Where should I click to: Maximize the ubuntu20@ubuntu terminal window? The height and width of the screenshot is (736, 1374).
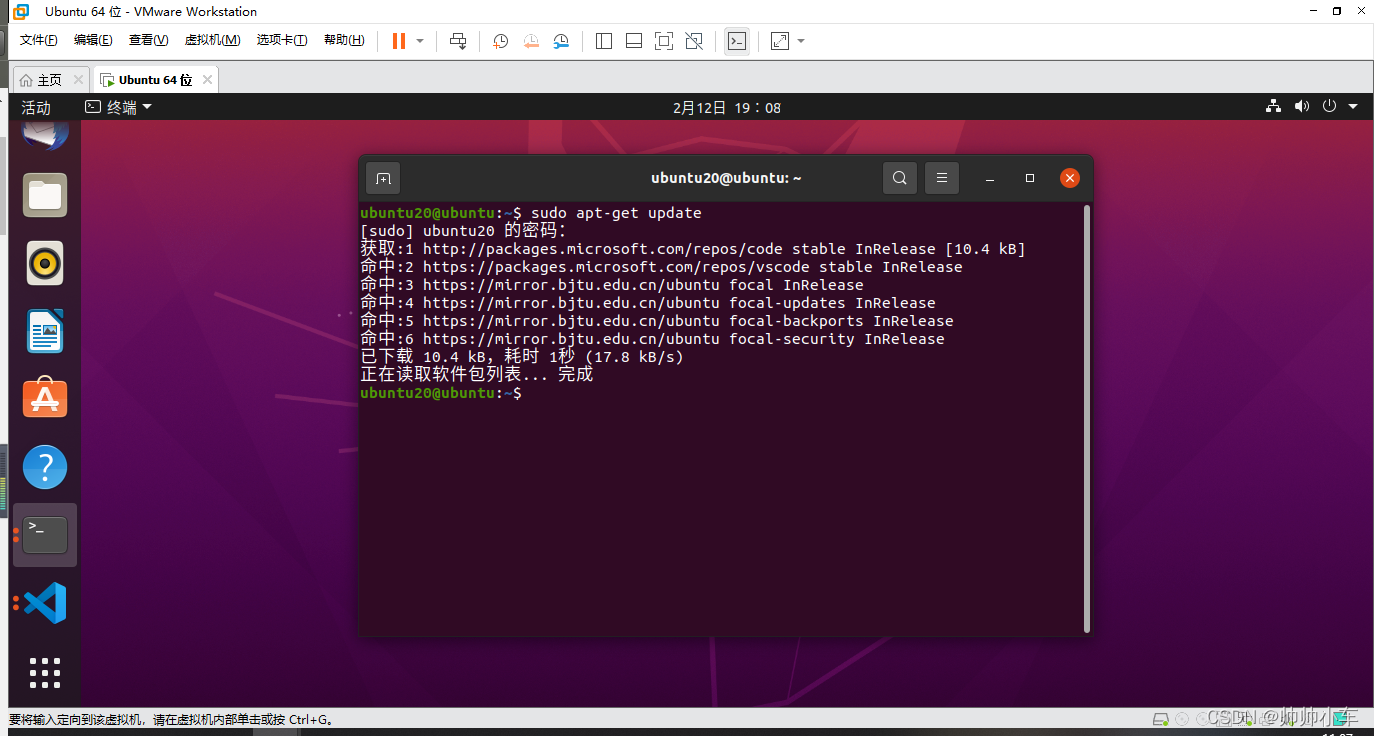pyautogui.click(x=1030, y=178)
